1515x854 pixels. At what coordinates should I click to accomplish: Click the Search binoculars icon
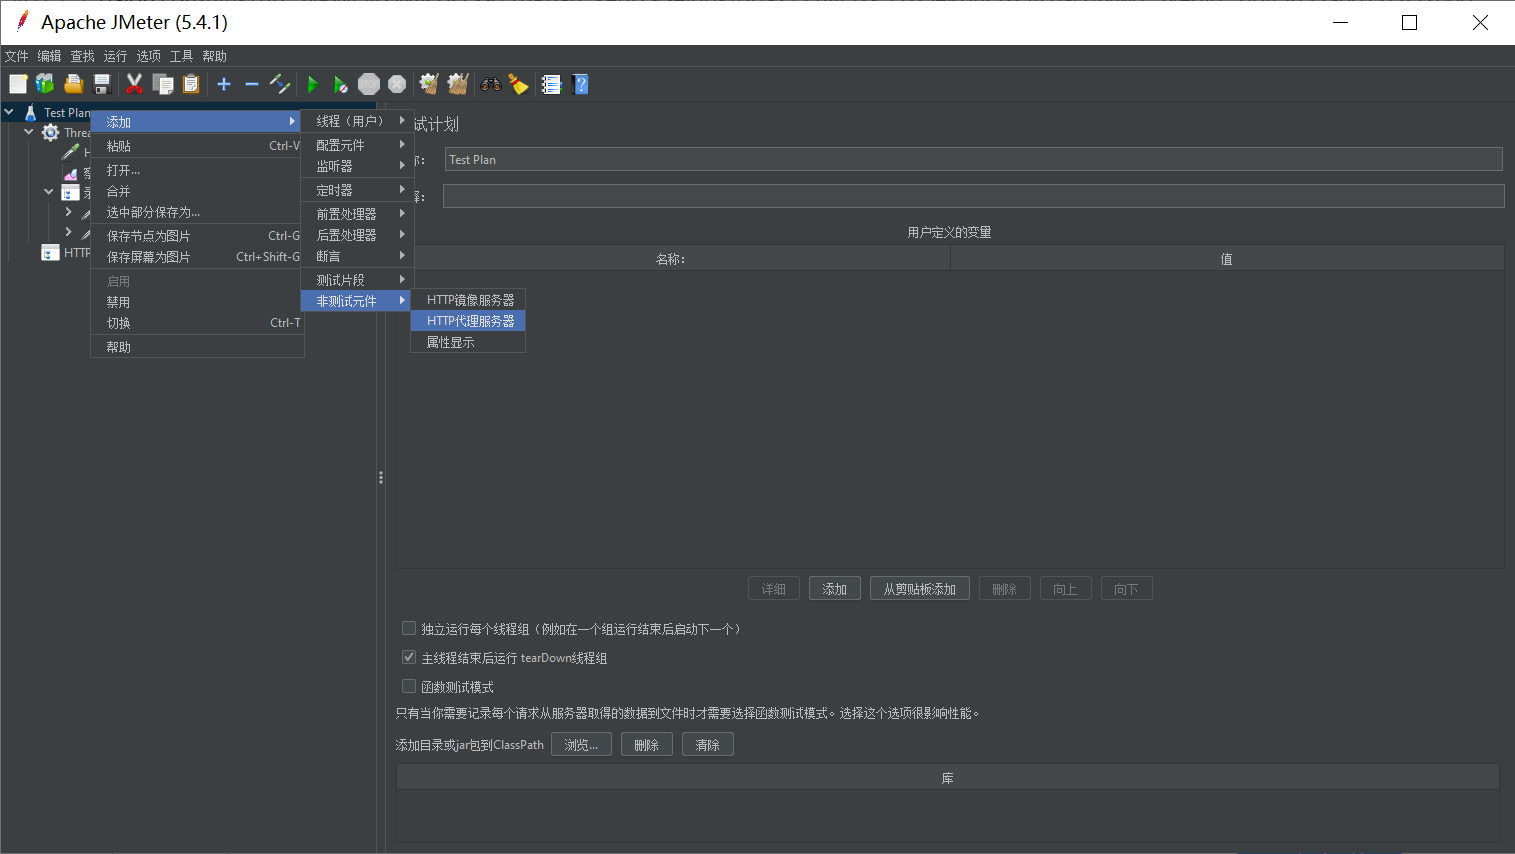pos(490,84)
